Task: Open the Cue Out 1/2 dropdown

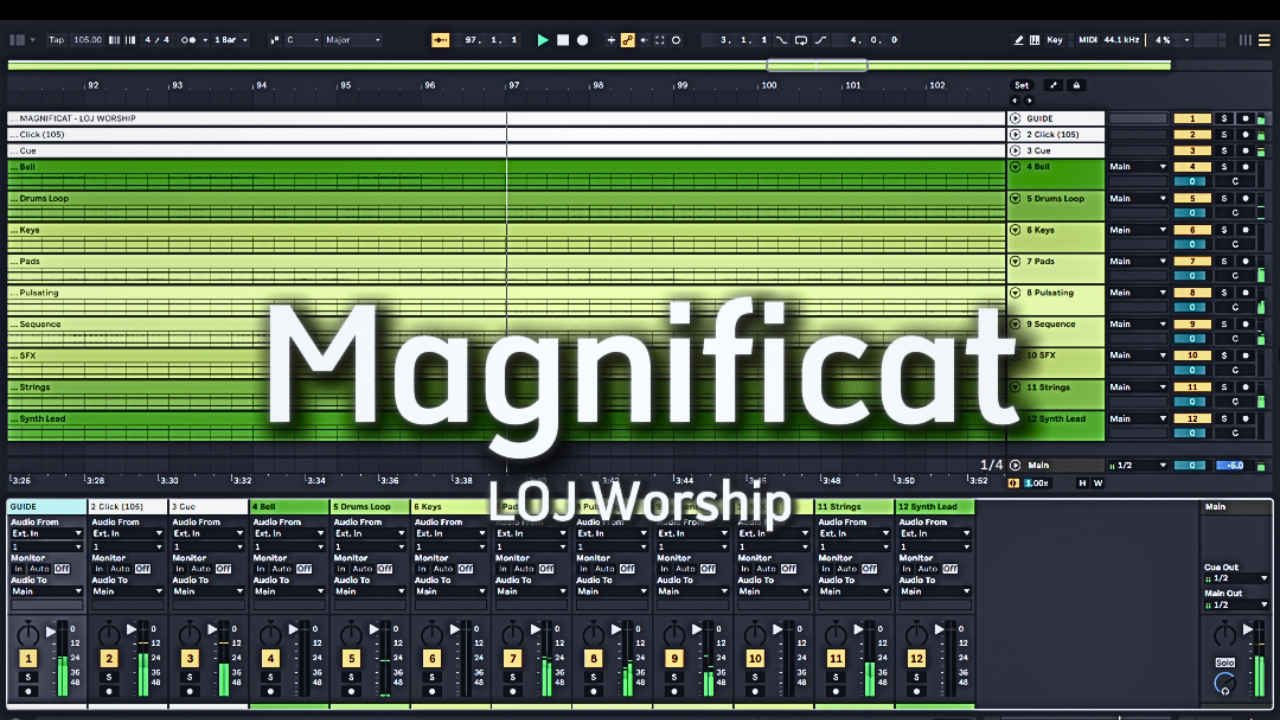Action: pyautogui.click(x=1236, y=578)
